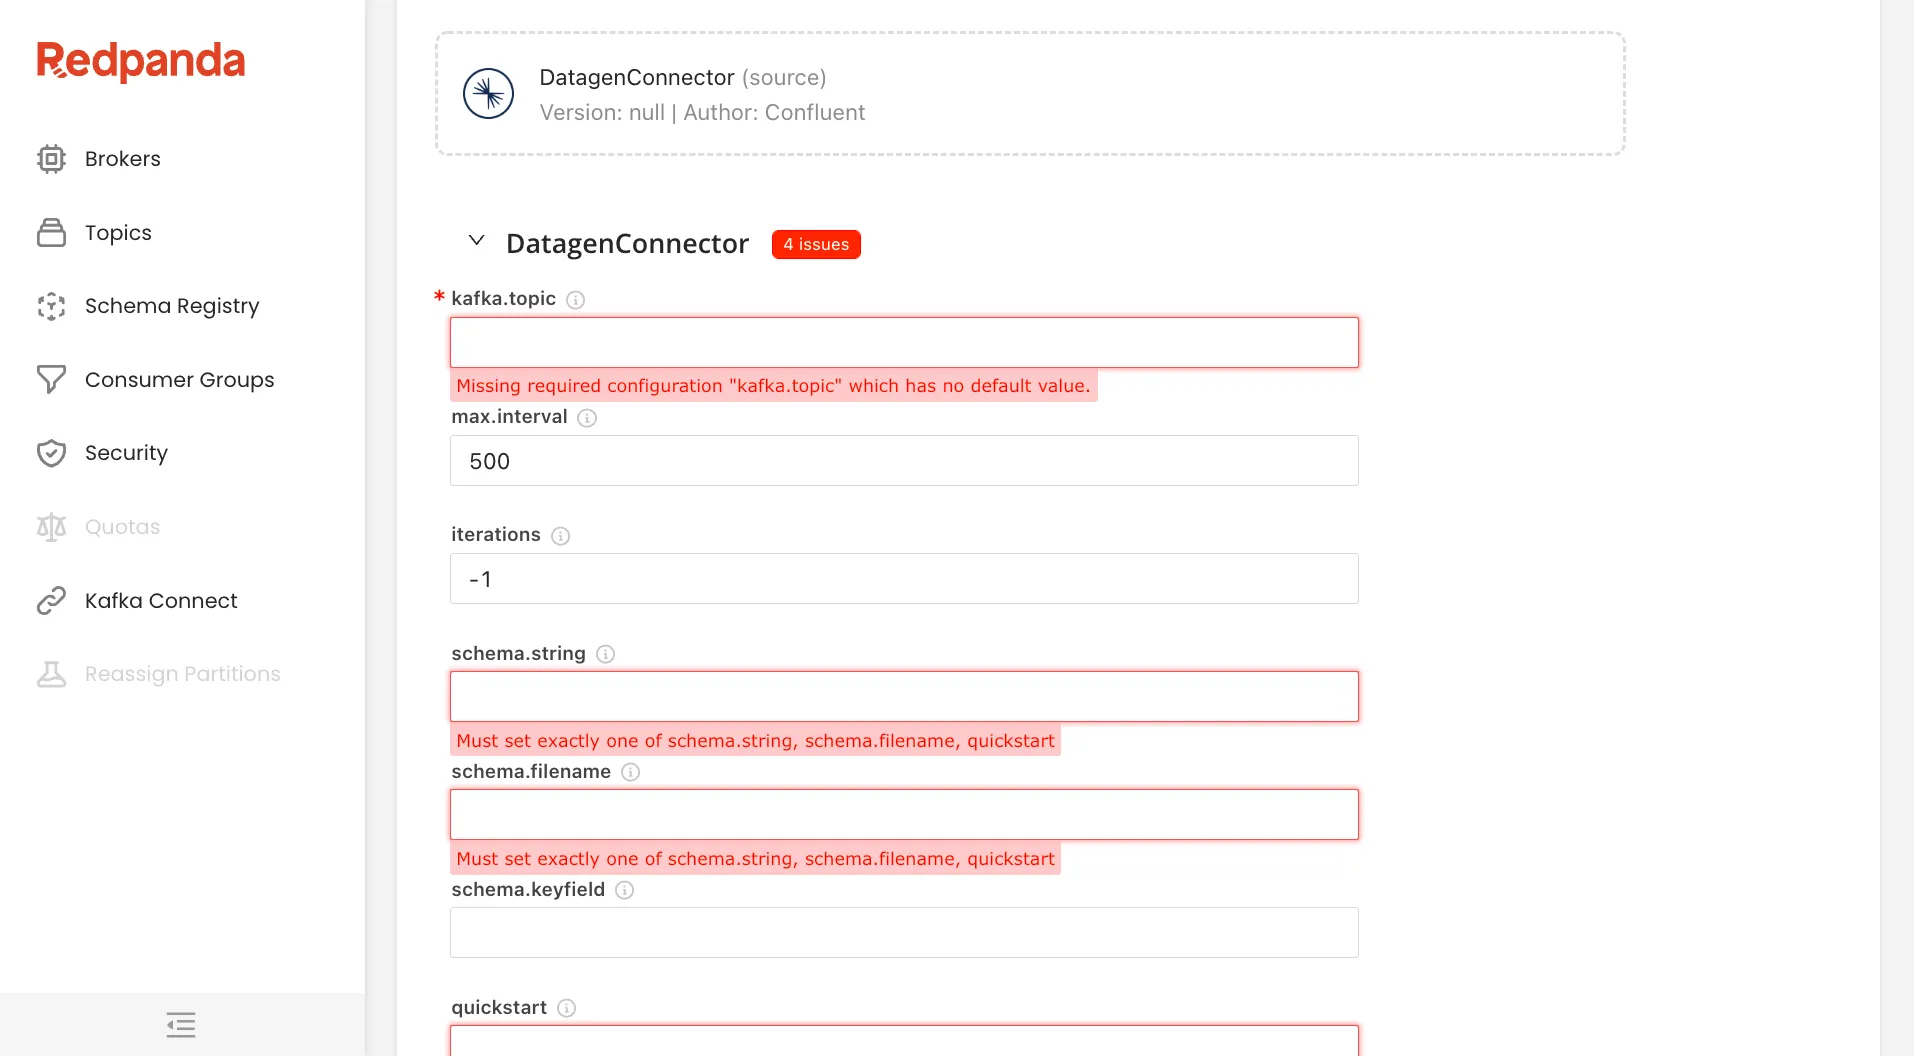Expand info for max.interval field

(587, 418)
